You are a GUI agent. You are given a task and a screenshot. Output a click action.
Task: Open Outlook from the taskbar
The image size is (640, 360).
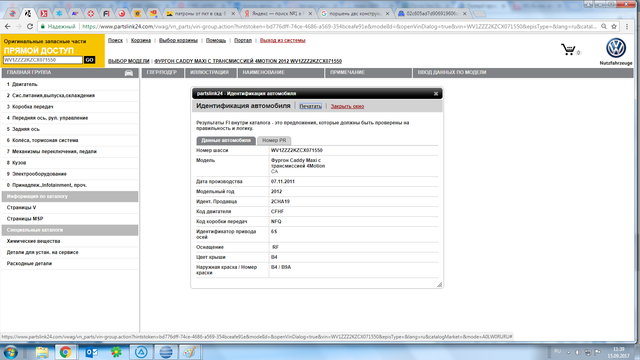click(x=91, y=352)
